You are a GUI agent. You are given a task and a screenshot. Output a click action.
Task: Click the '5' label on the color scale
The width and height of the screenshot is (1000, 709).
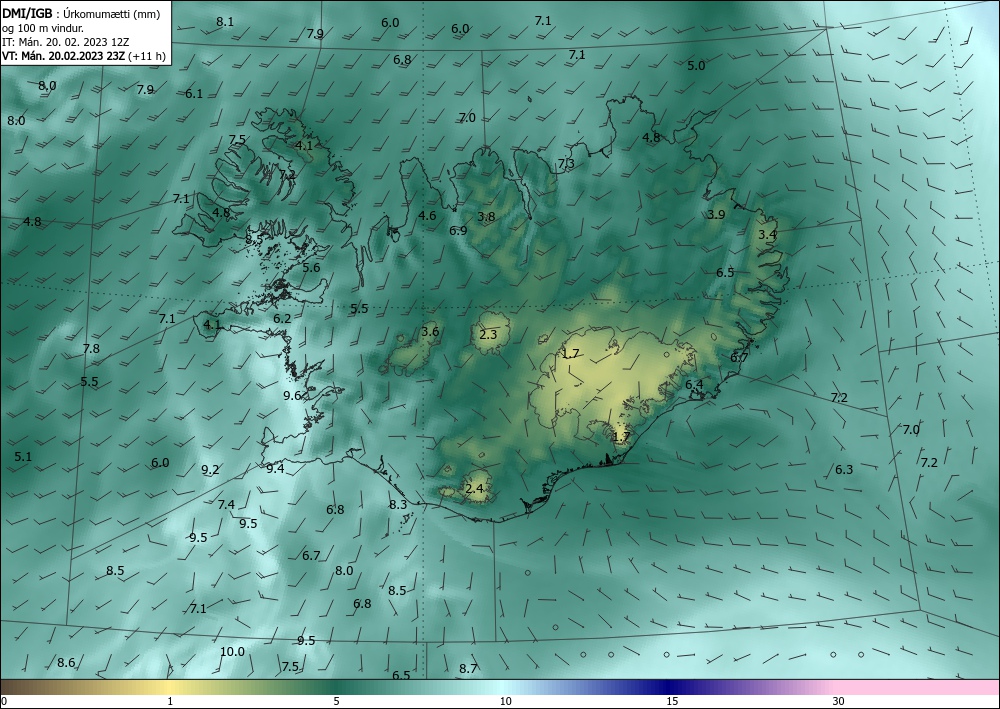(336, 701)
